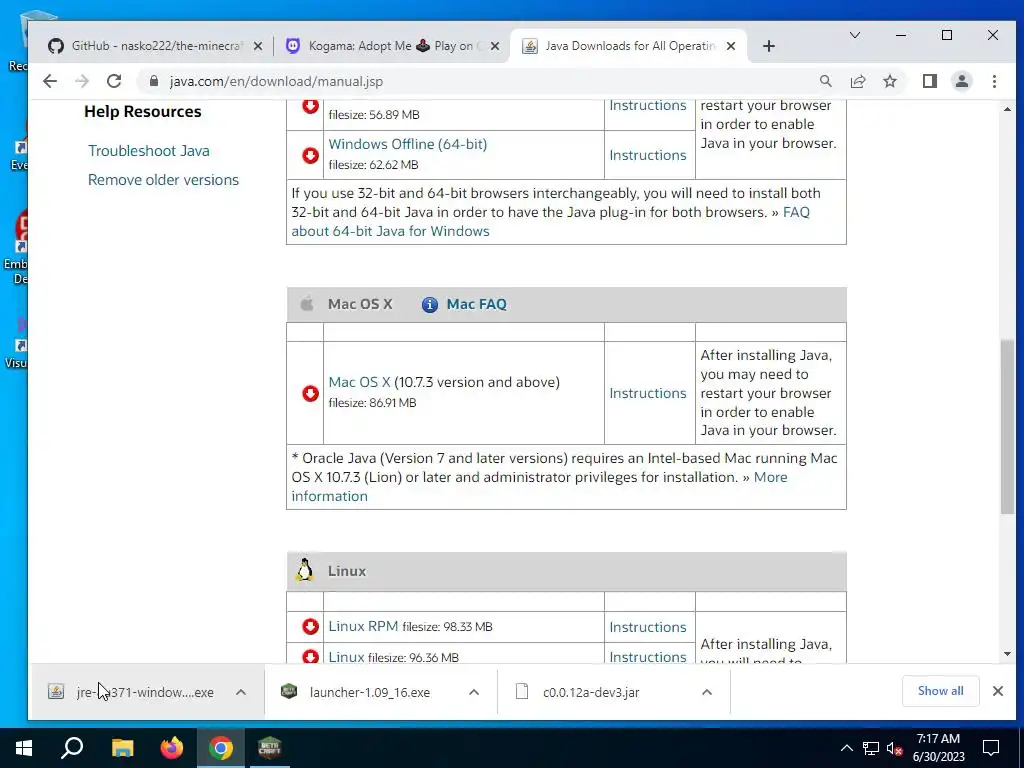
Task: Open the c0.0.12a-dev3.jar download
Action: (591, 692)
